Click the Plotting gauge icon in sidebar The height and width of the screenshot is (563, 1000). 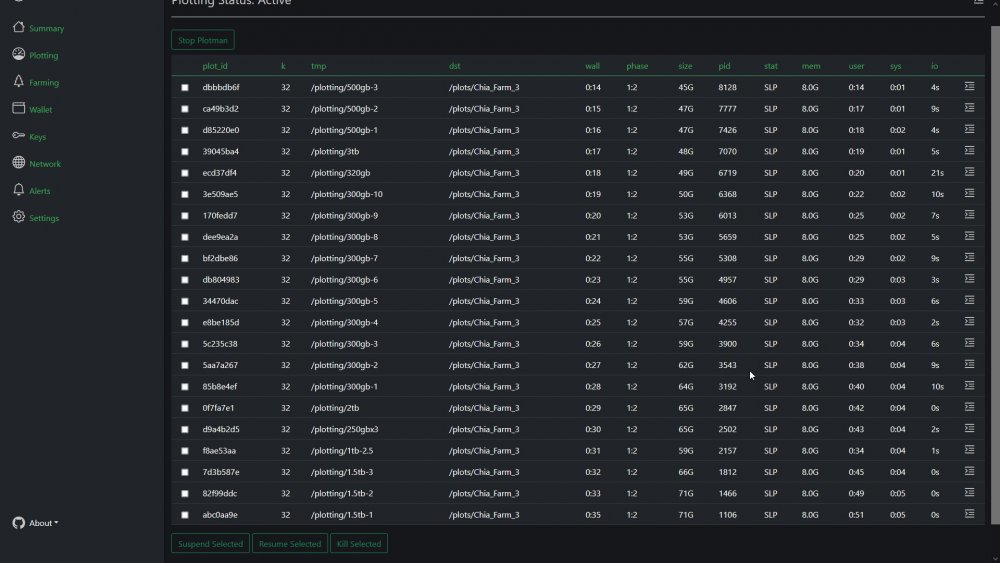point(18,54)
